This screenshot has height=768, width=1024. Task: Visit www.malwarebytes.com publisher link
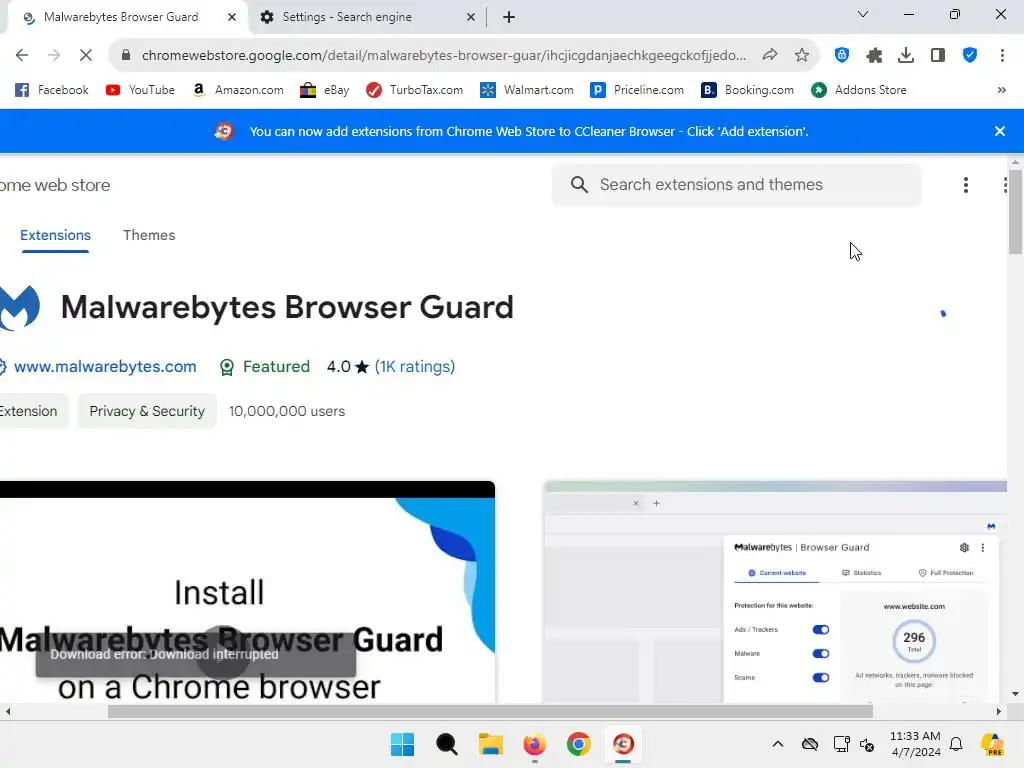click(104, 367)
